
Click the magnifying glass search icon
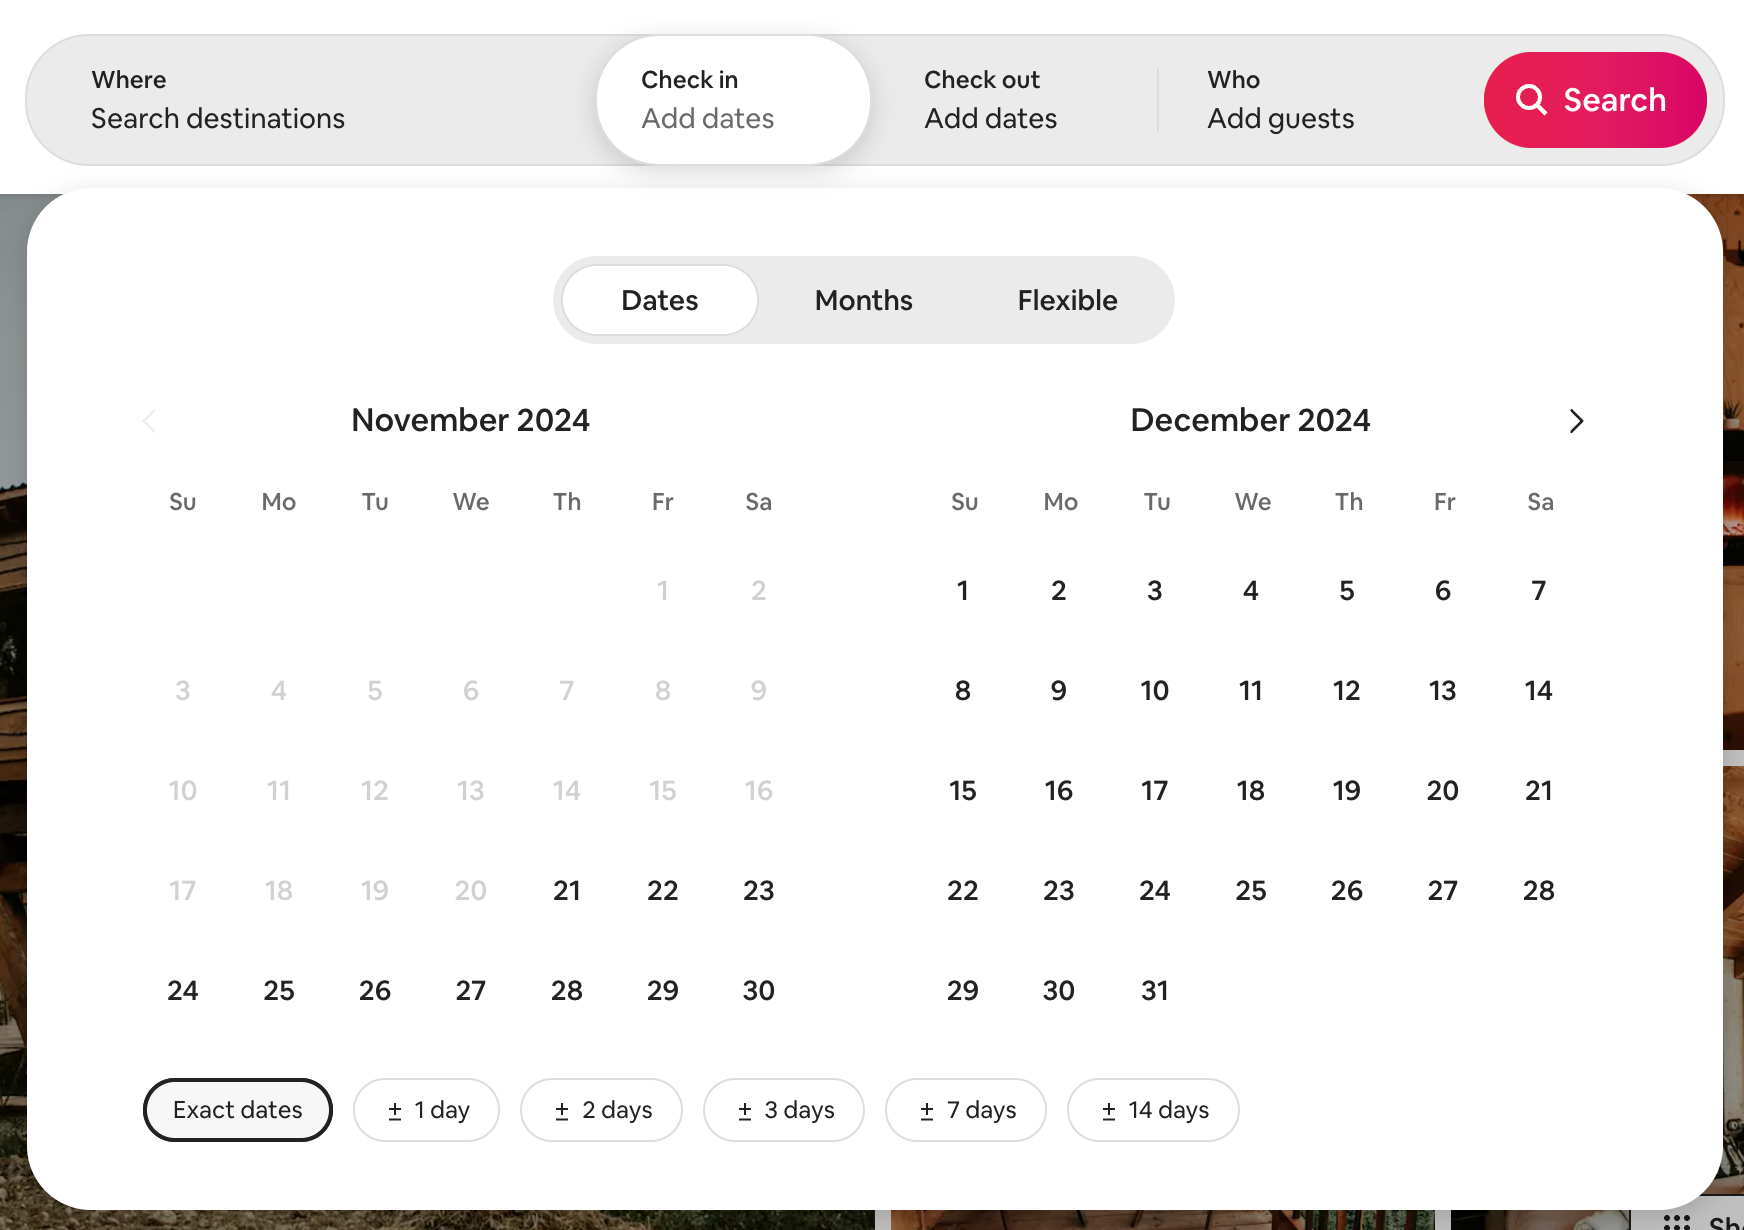1532,99
